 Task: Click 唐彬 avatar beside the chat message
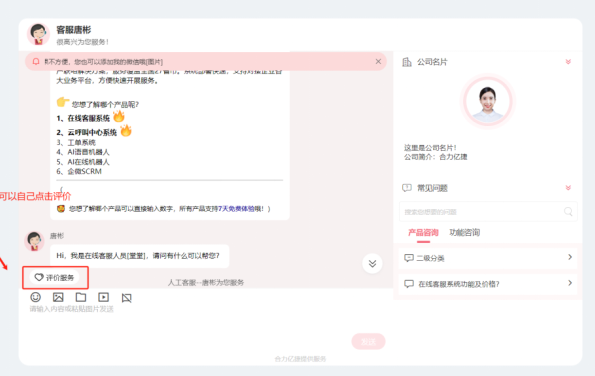(x=34, y=241)
